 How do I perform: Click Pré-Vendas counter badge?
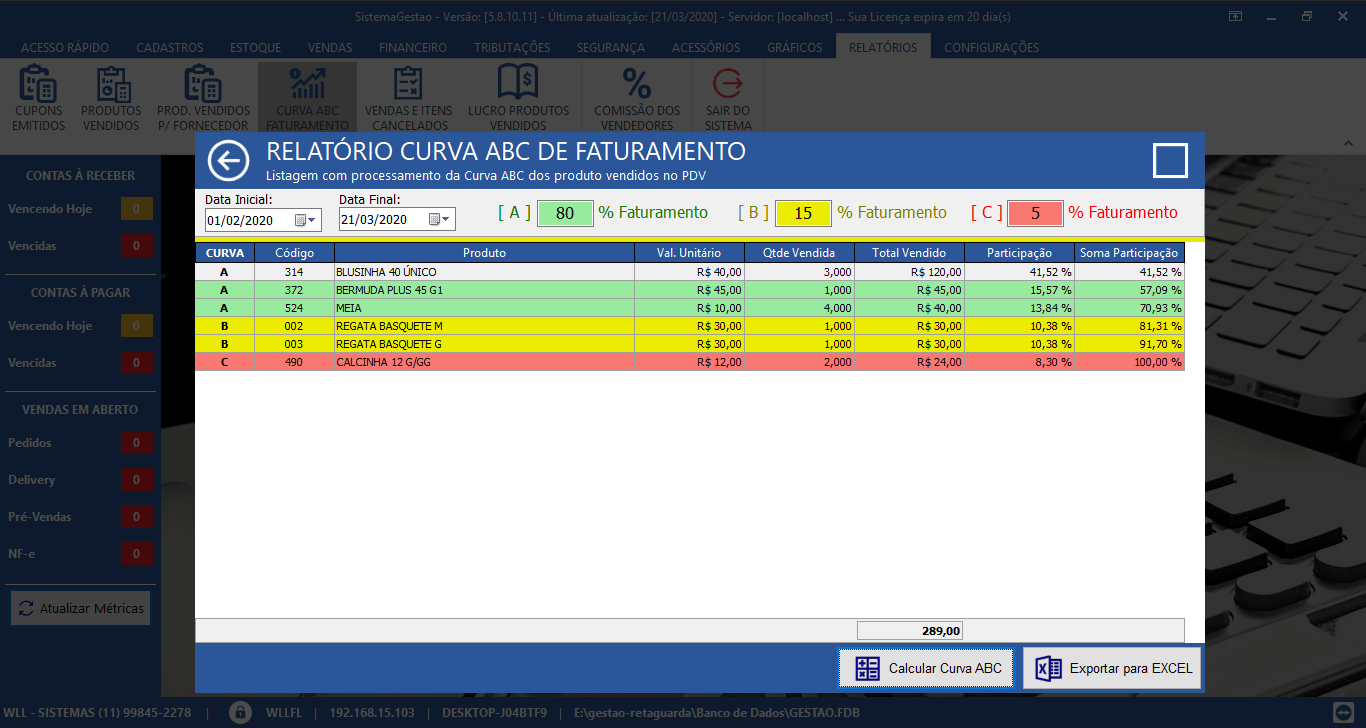[137, 517]
